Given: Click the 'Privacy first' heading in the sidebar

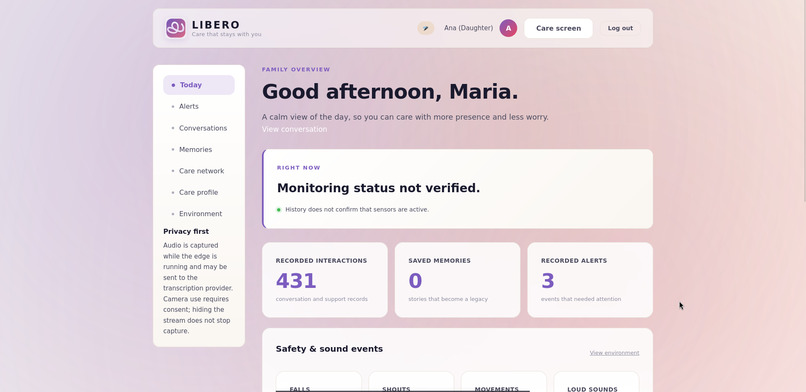Looking at the screenshot, I should pos(186,232).
